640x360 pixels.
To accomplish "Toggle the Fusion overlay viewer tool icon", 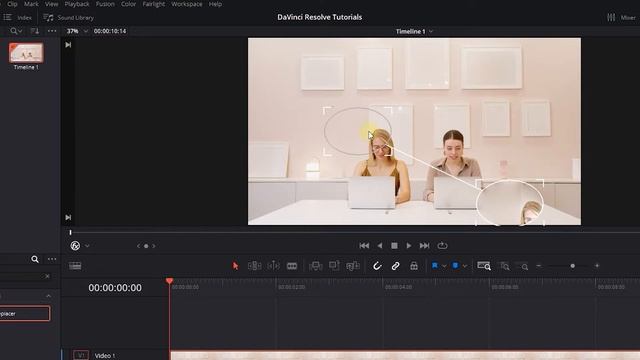I will pyautogui.click(x=75, y=246).
